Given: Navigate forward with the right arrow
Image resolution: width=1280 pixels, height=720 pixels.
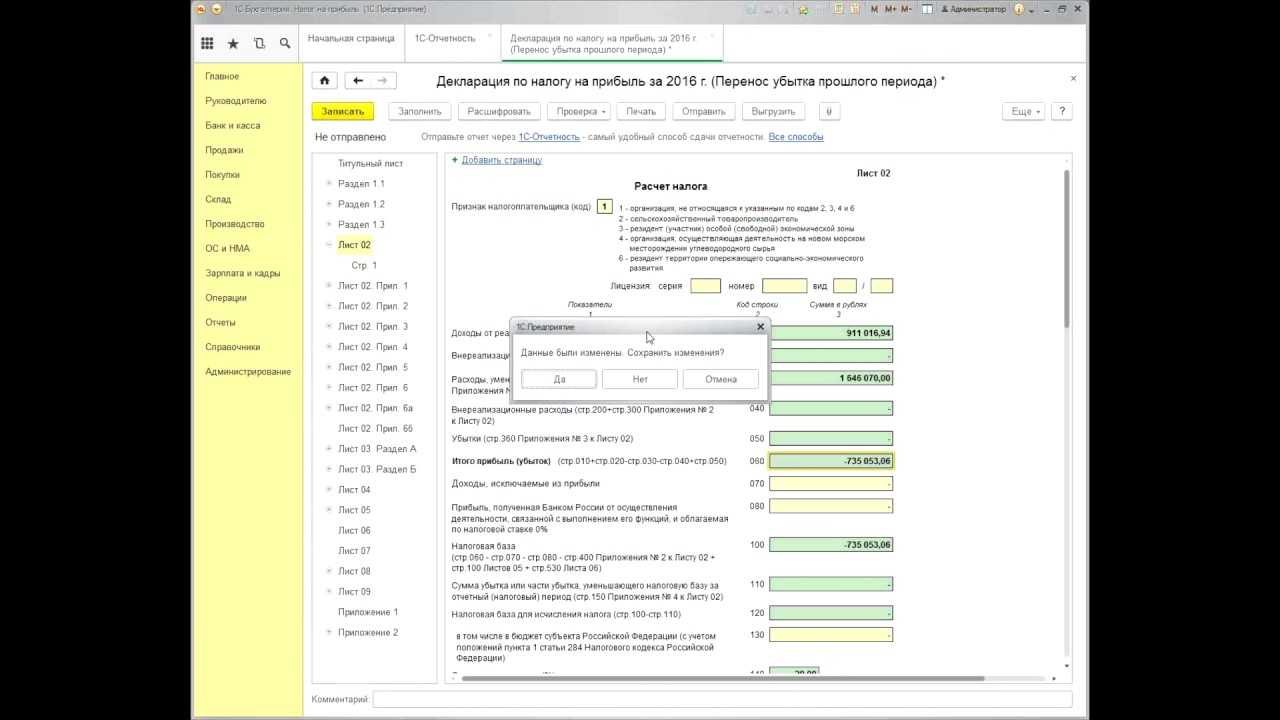Looking at the screenshot, I should tap(383, 81).
